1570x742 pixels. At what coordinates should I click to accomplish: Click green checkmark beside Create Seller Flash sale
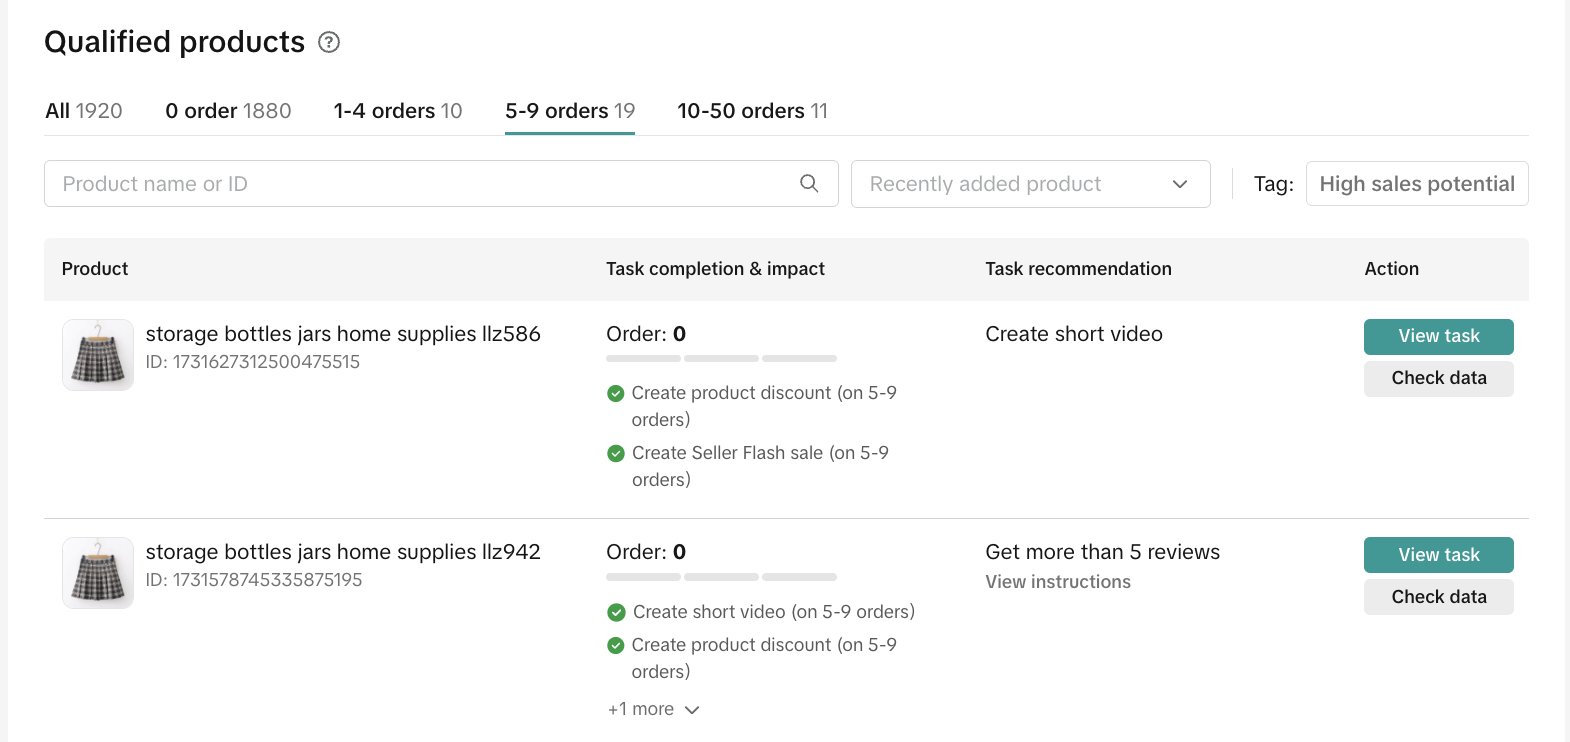(616, 454)
